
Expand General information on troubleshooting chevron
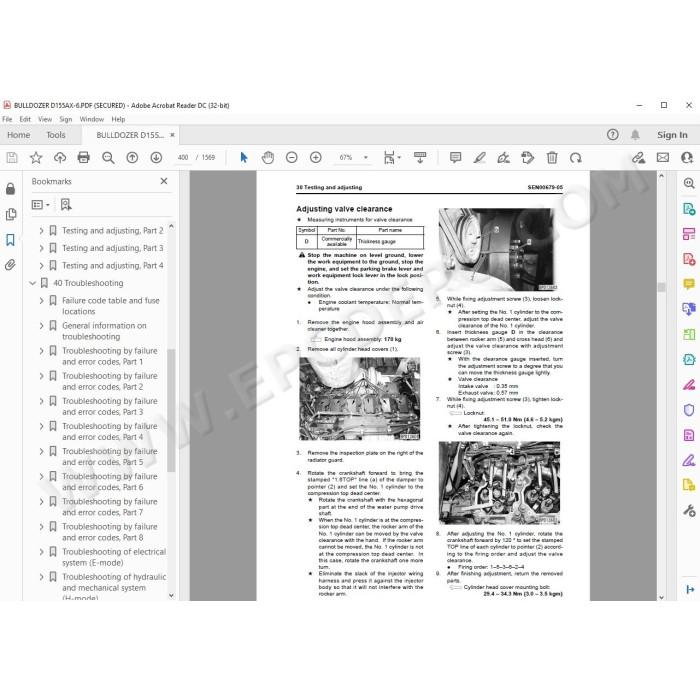tap(41, 326)
